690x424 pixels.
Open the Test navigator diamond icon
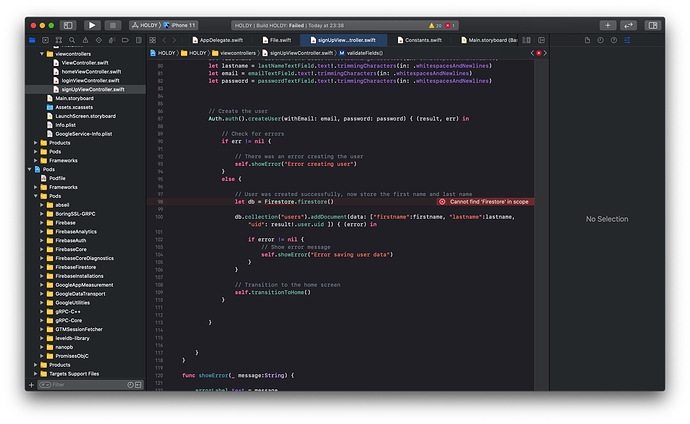point(99,40)
